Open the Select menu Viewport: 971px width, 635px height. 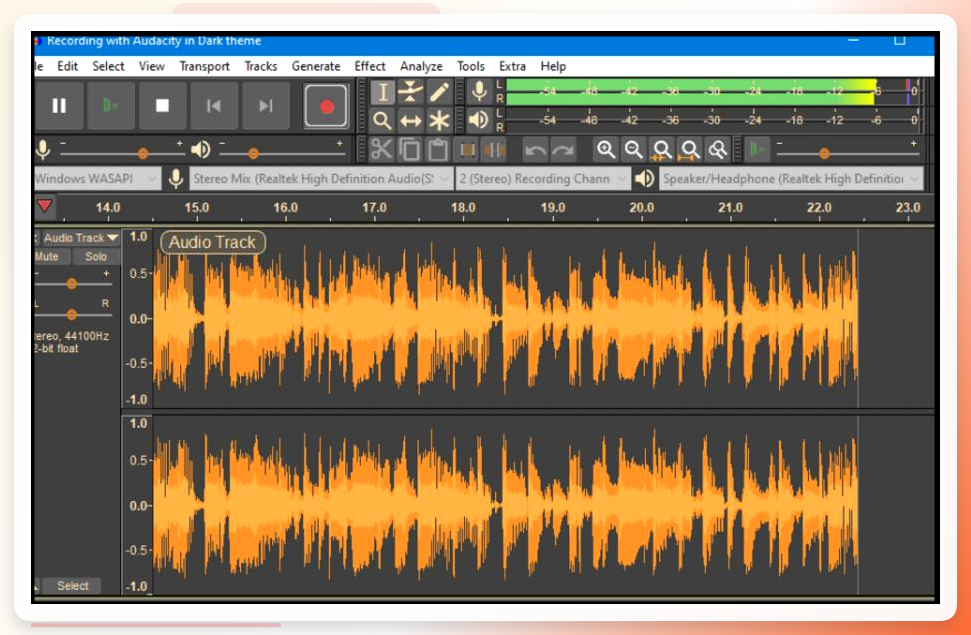pyautogui.click(x=108, y=66)
